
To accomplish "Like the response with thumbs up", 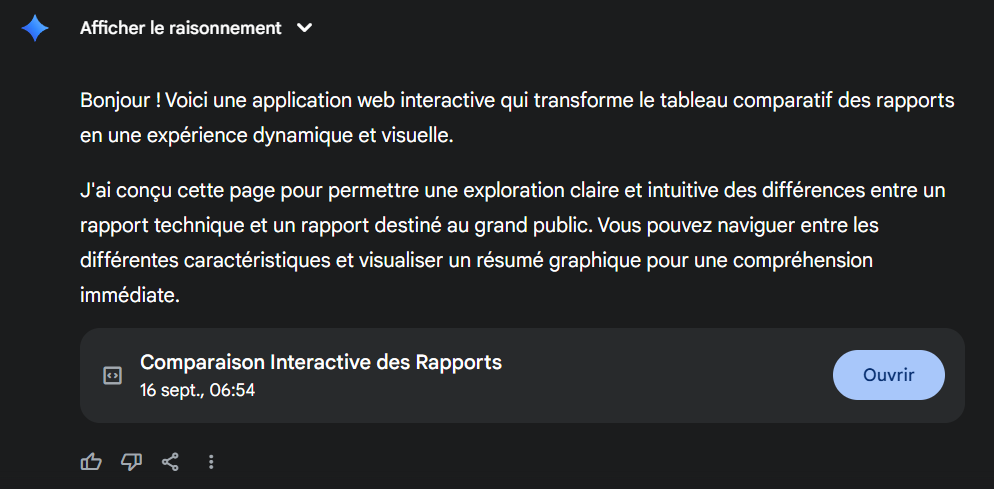I will coord(91,461).
